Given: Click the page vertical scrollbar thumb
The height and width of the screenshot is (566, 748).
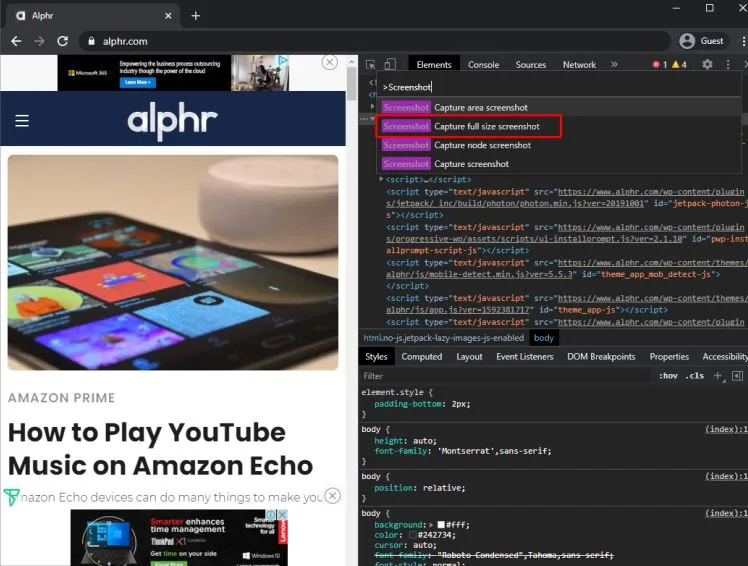Looking at the screenshot, I should coord(352,84).
